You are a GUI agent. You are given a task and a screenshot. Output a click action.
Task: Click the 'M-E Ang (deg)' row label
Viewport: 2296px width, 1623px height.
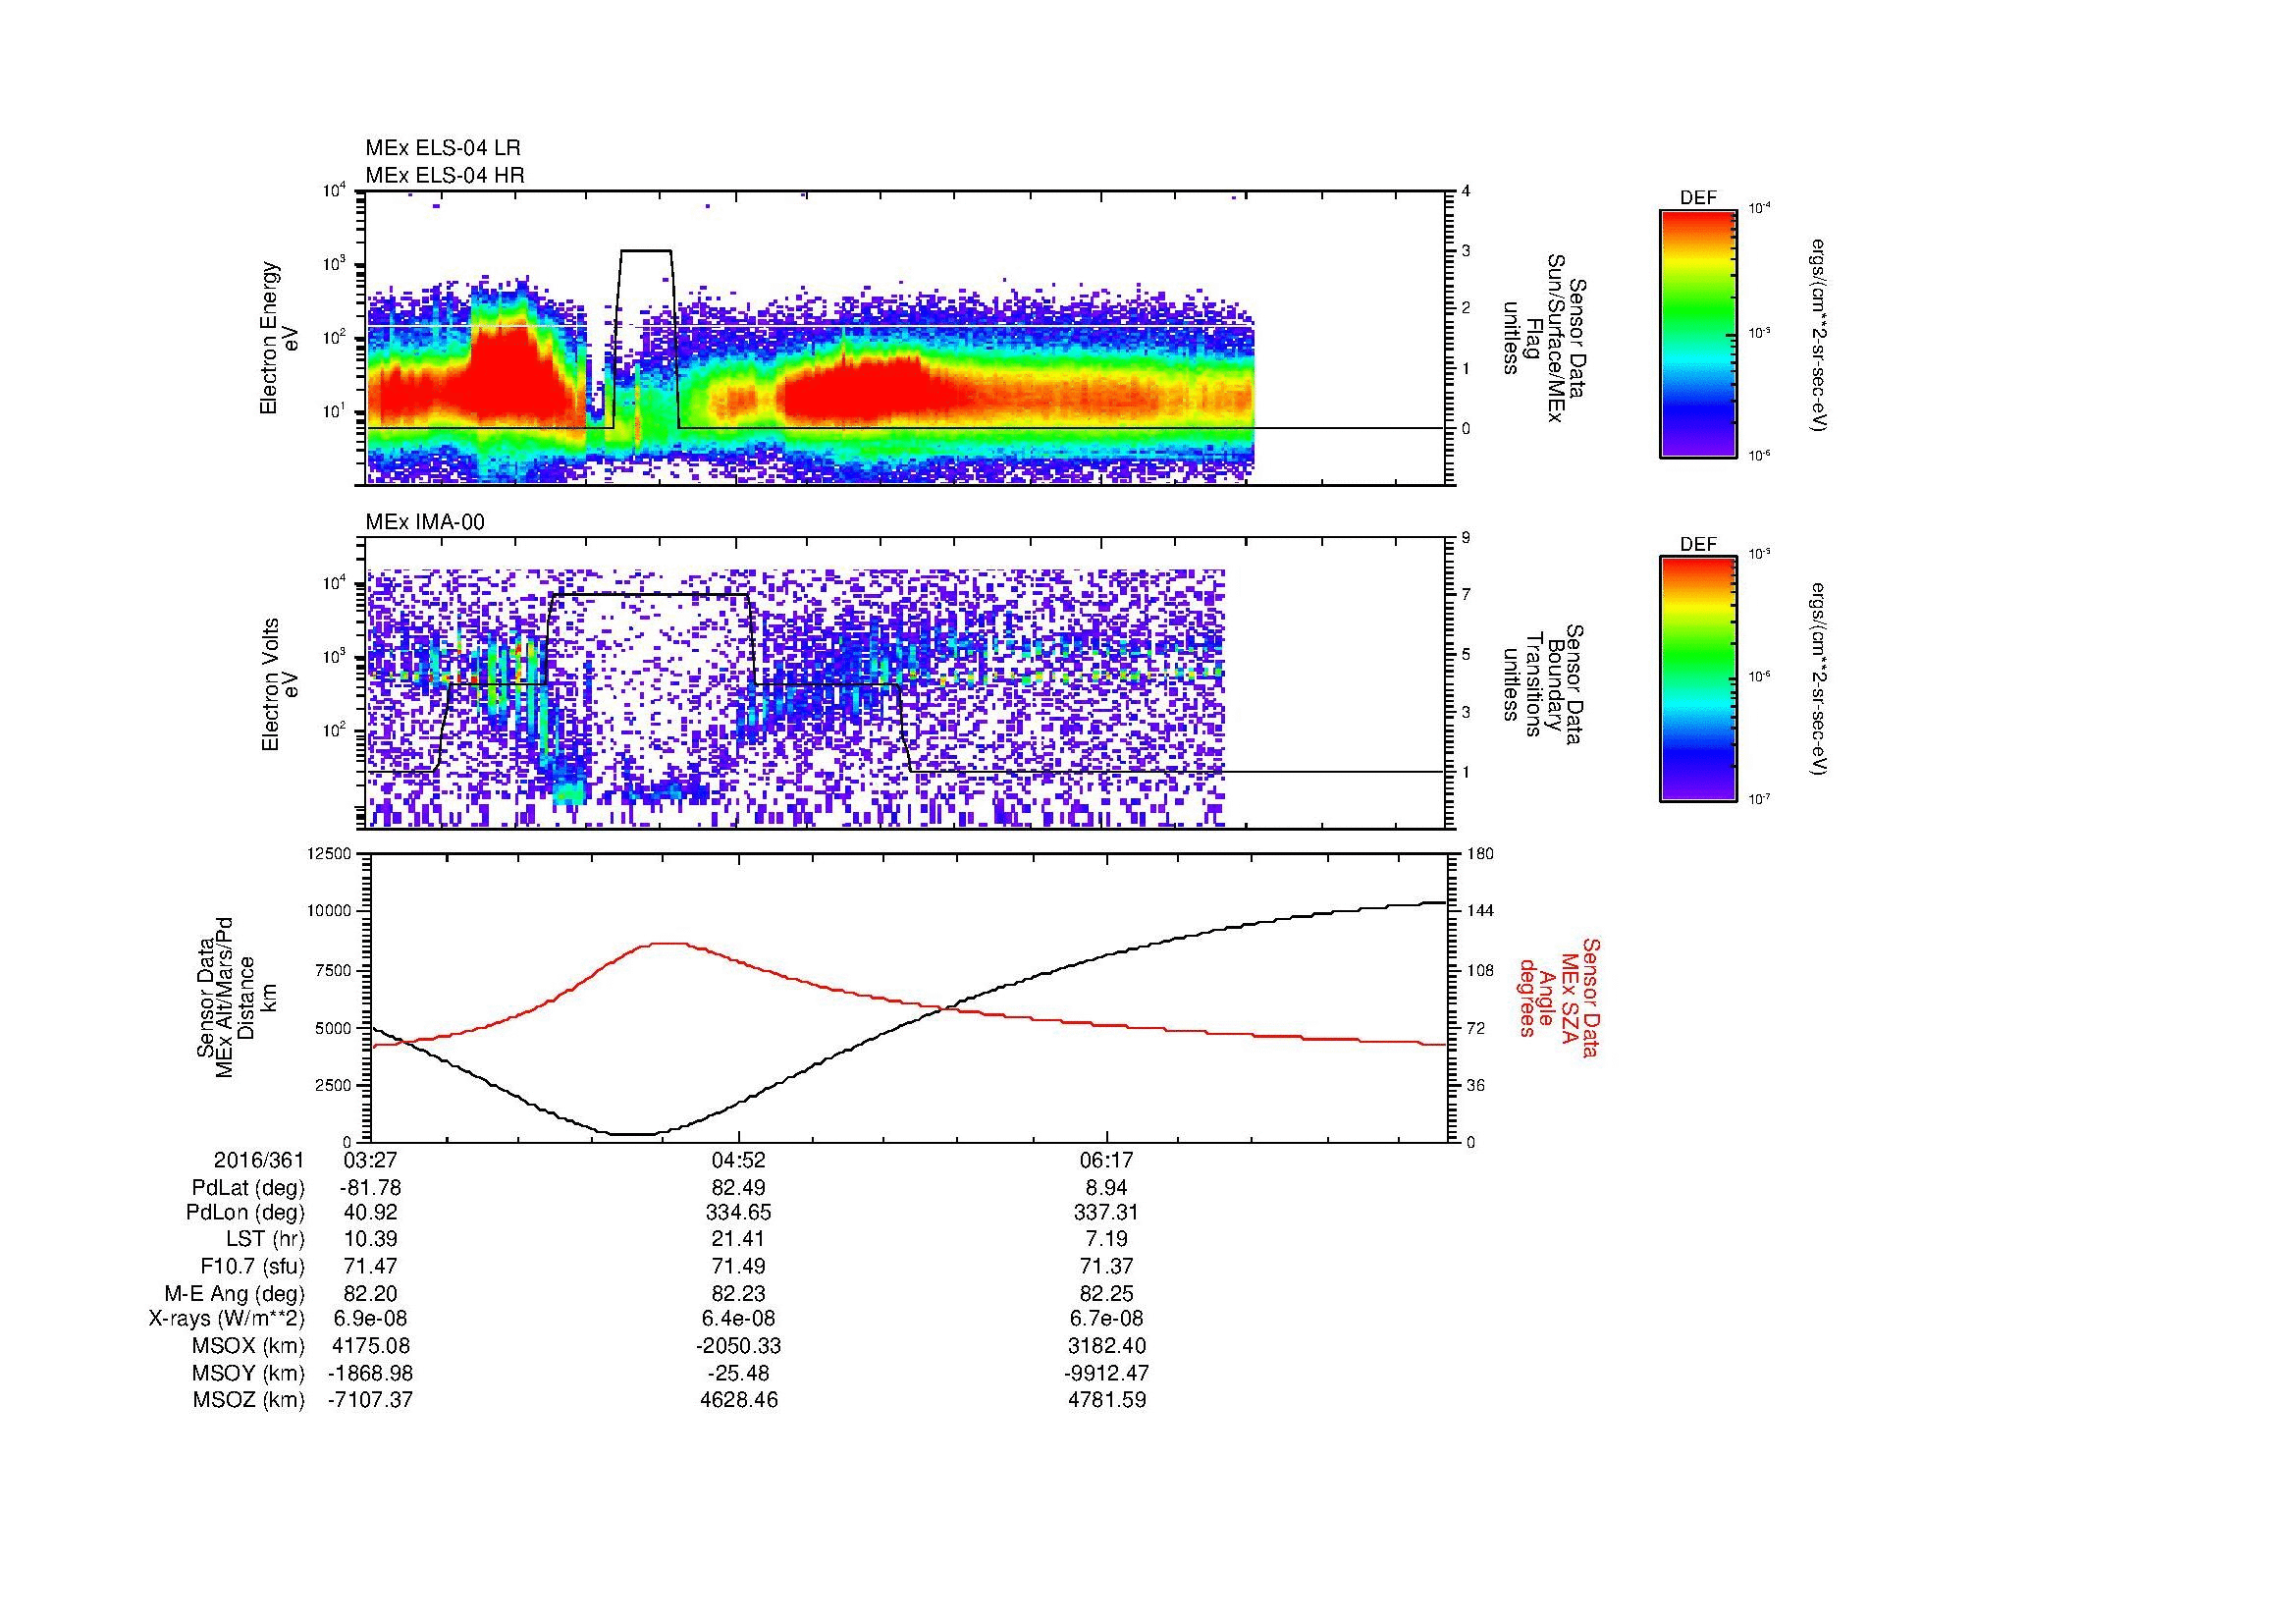[x=234, y=1294]
